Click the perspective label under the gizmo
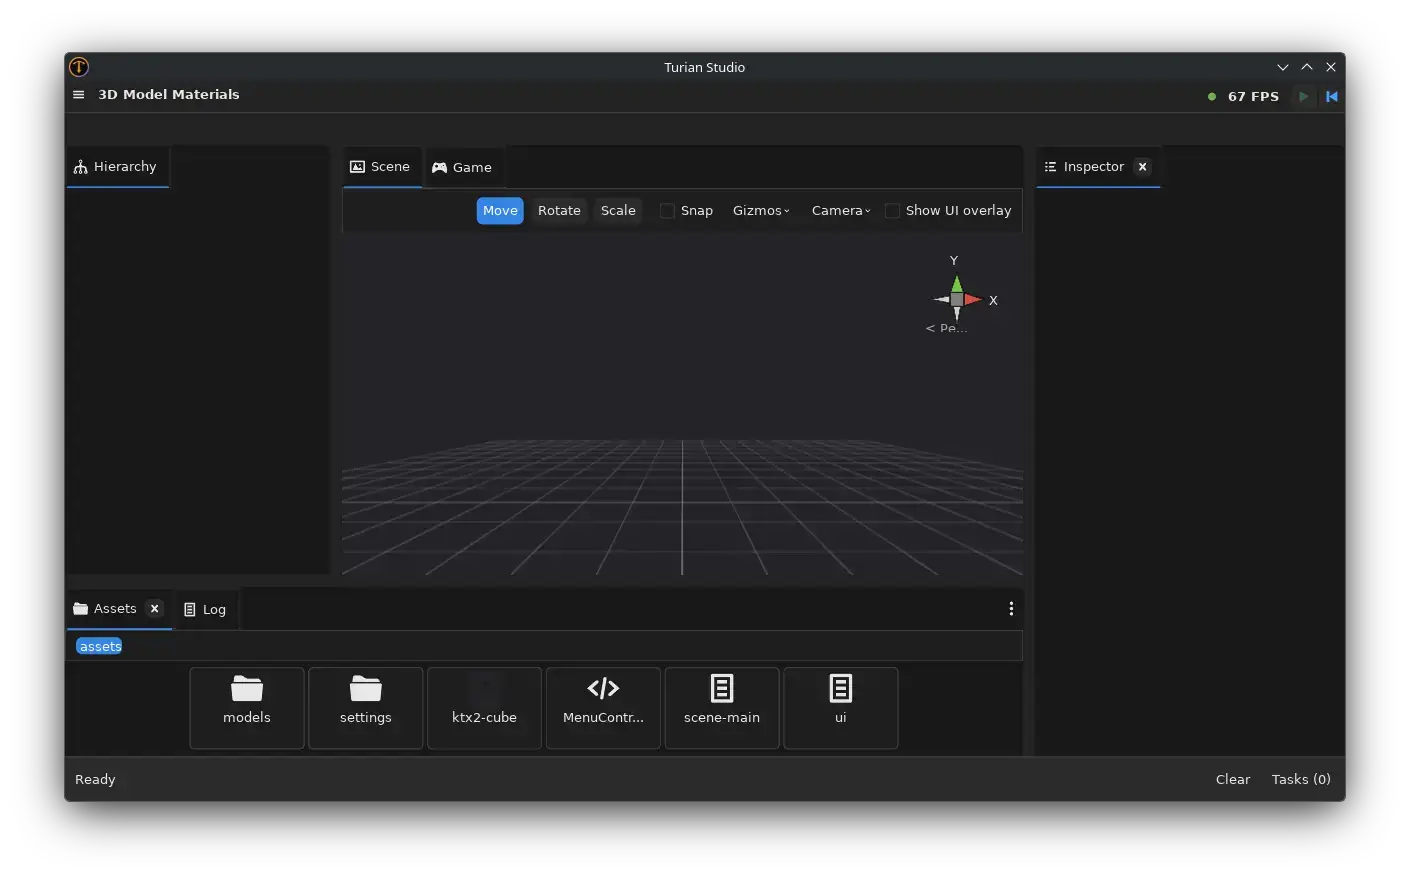1410x878 pixels. pyautogui.click(x=947, y=328)
